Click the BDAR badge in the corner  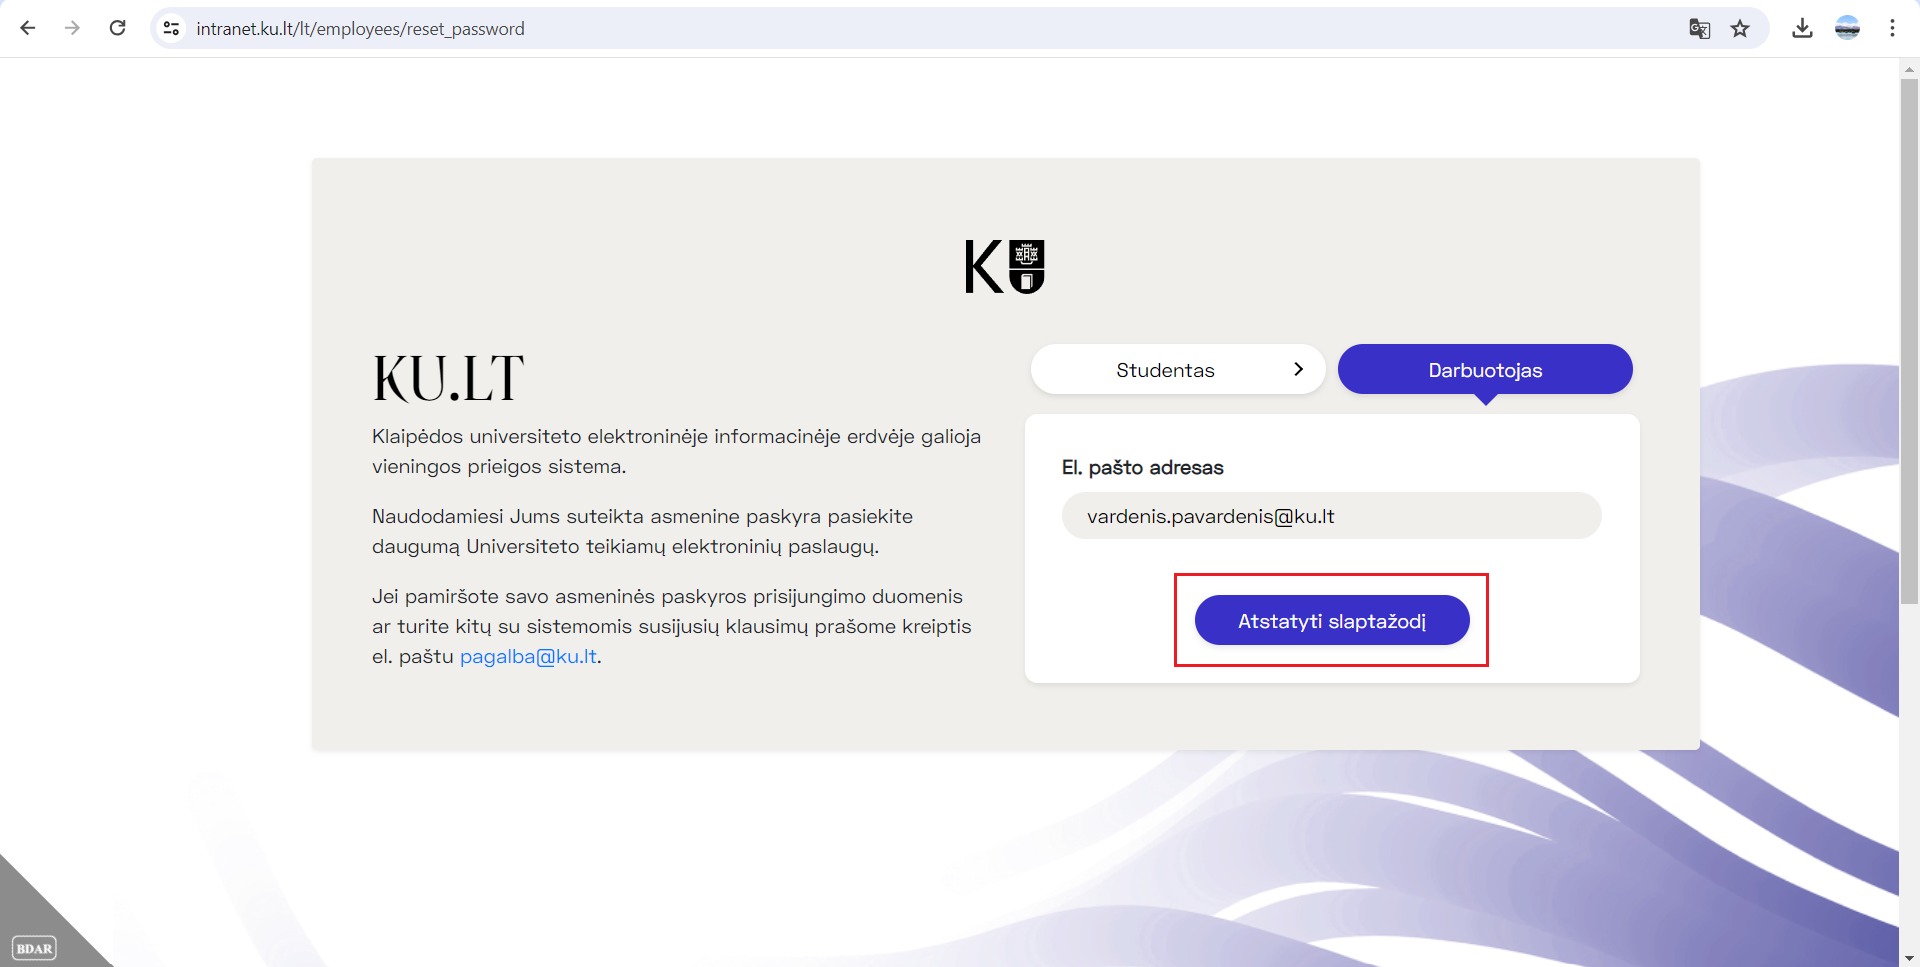35,948
